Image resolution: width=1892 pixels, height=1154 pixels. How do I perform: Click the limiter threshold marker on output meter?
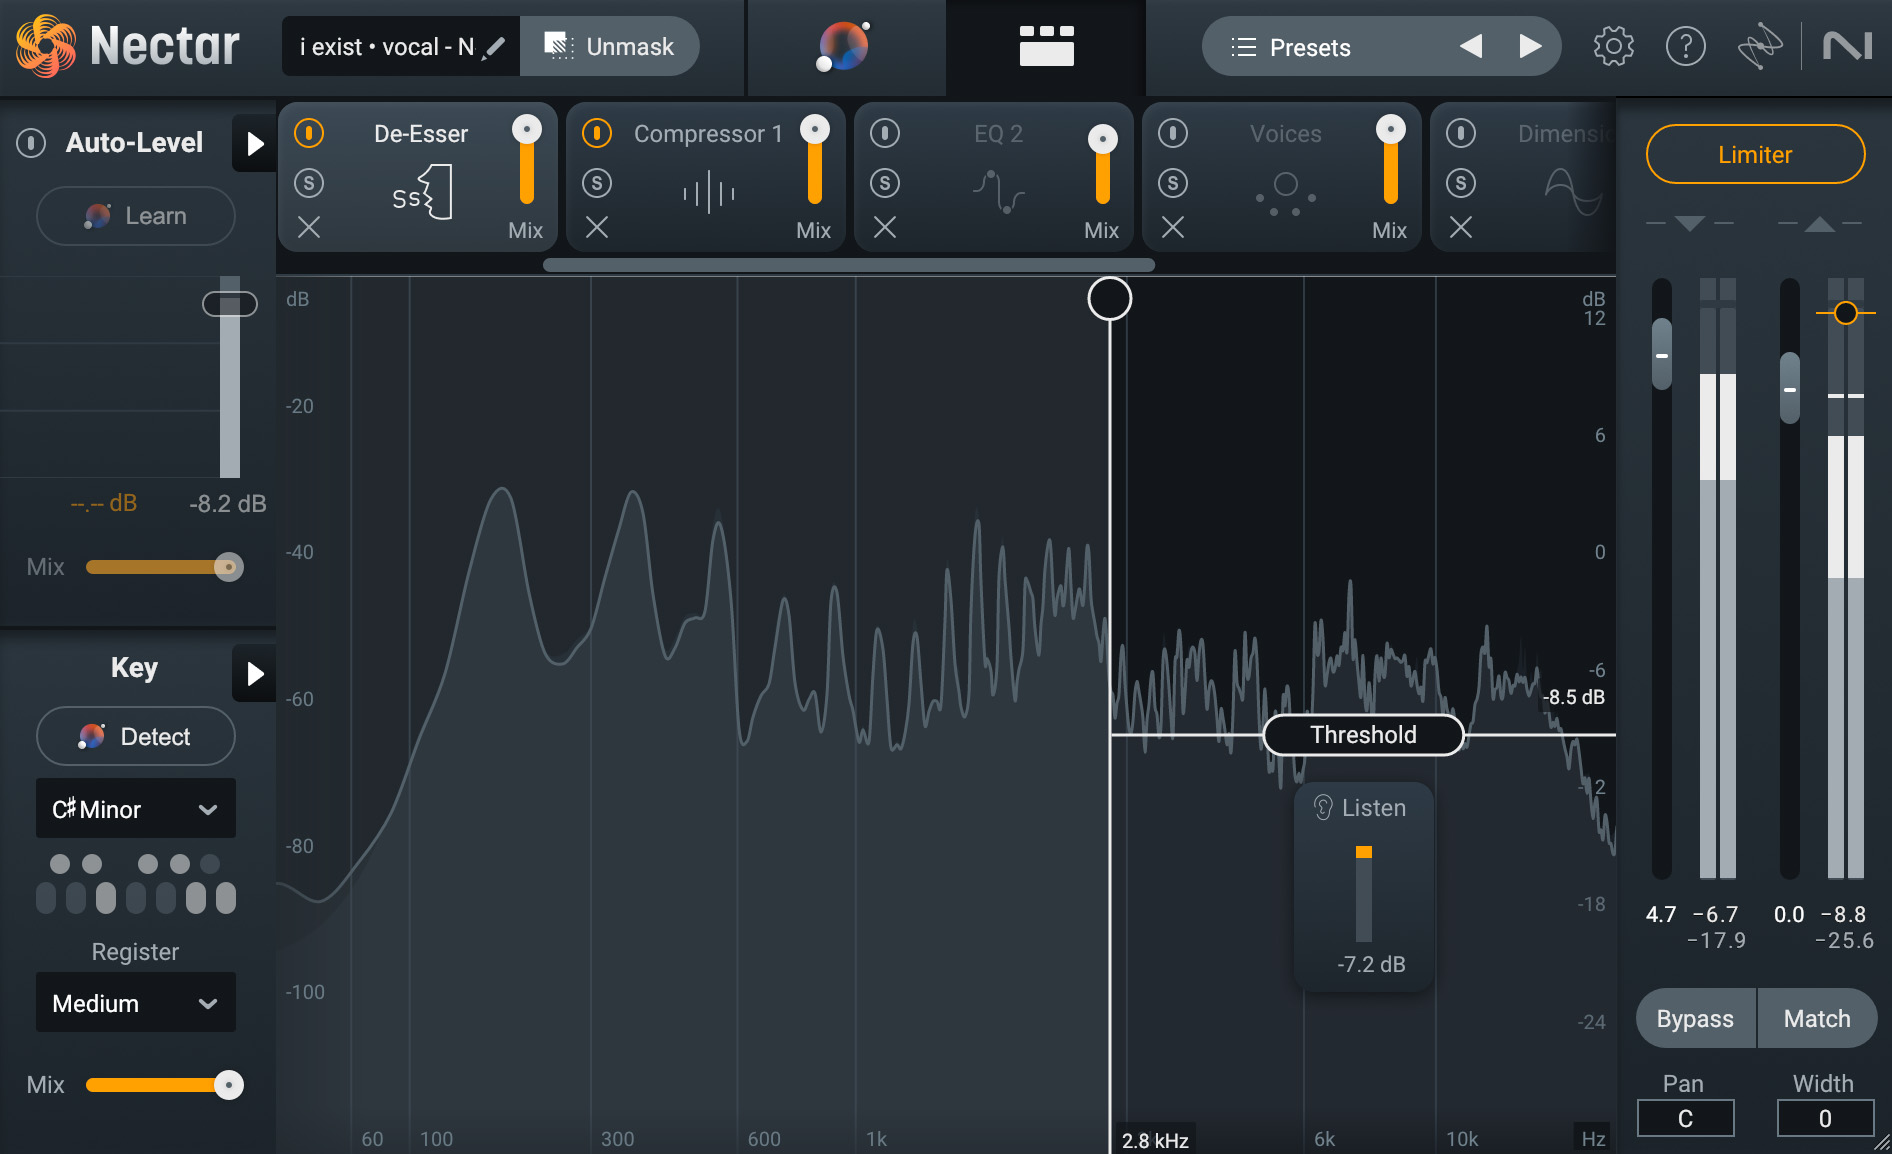coord(1846,313)
